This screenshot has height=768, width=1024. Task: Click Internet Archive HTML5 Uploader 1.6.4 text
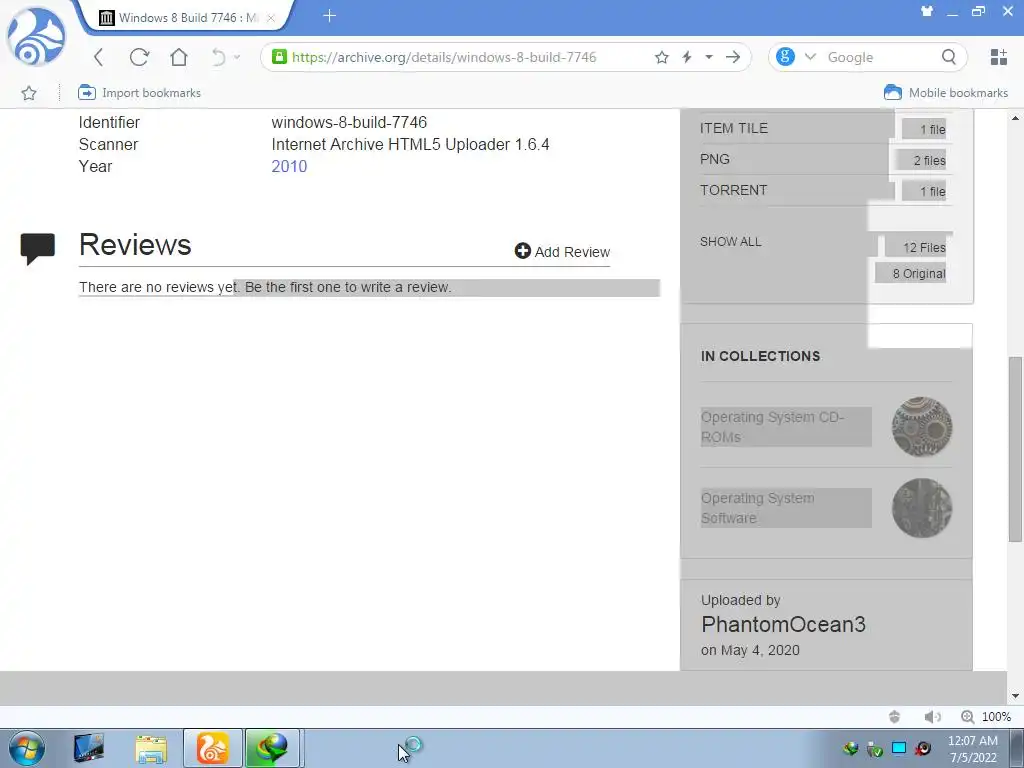410,144
